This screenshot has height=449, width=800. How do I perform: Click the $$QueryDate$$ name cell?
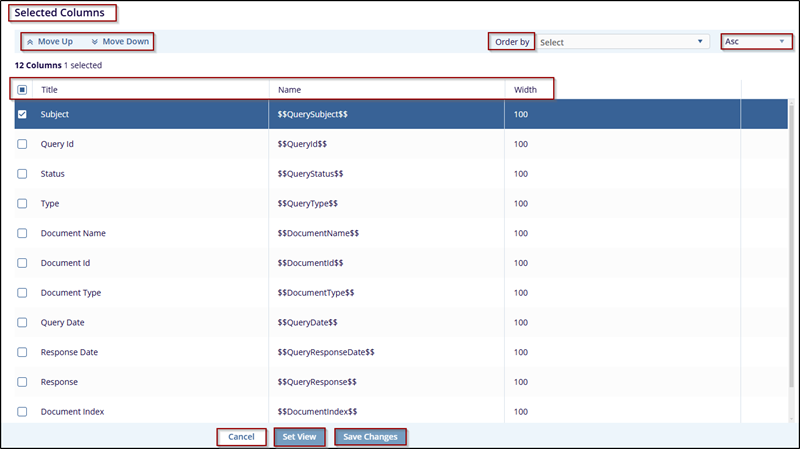(x=307, y=322)
